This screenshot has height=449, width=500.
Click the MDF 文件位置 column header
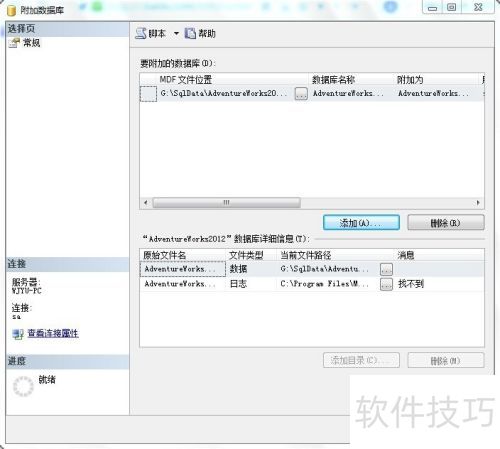point(186,80)
